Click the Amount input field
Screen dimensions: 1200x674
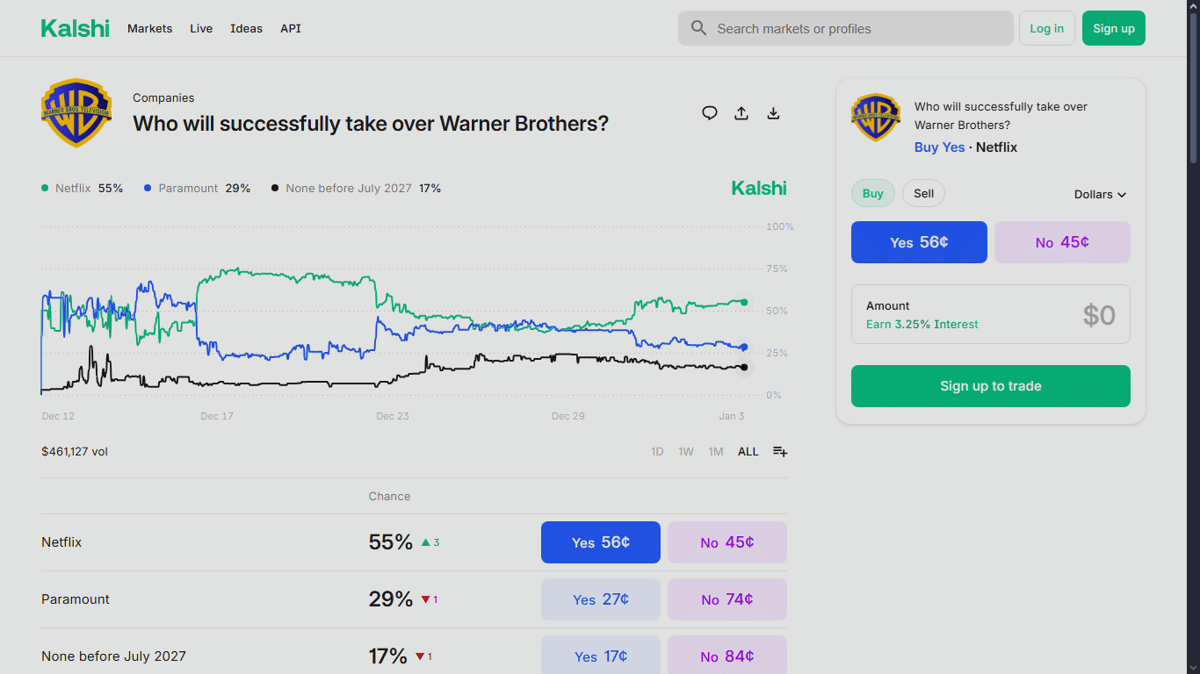[990, 314]
